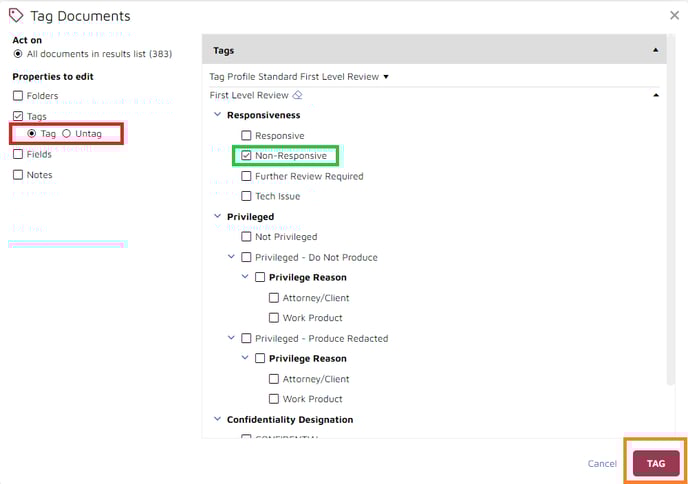Select All documents in results list radio
Viewport: 688px width, 484px height.
pos(18,54)
